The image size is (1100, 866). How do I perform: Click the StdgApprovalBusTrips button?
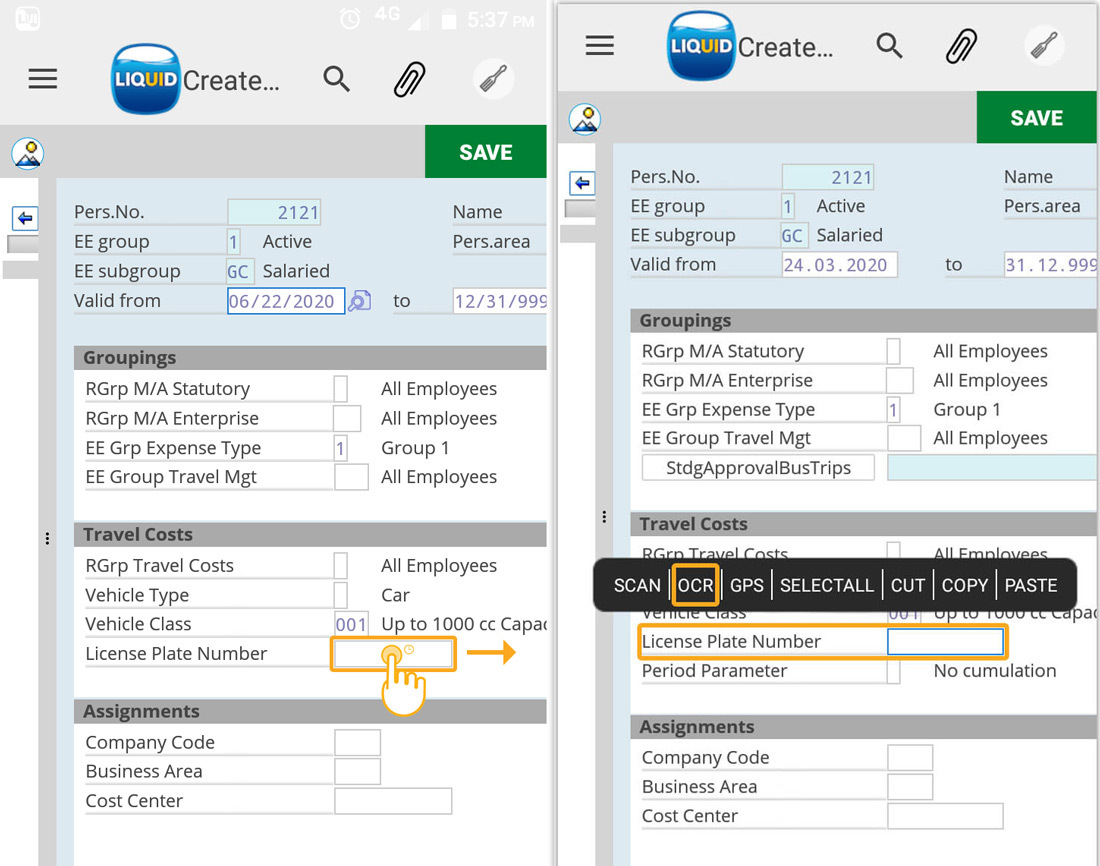tap(758, 468)
